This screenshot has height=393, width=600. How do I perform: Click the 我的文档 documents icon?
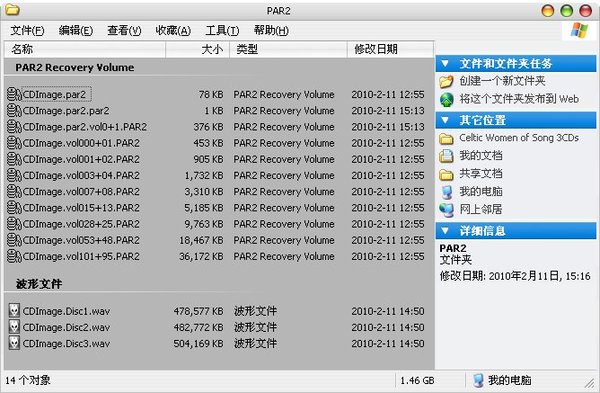(446, 156)
